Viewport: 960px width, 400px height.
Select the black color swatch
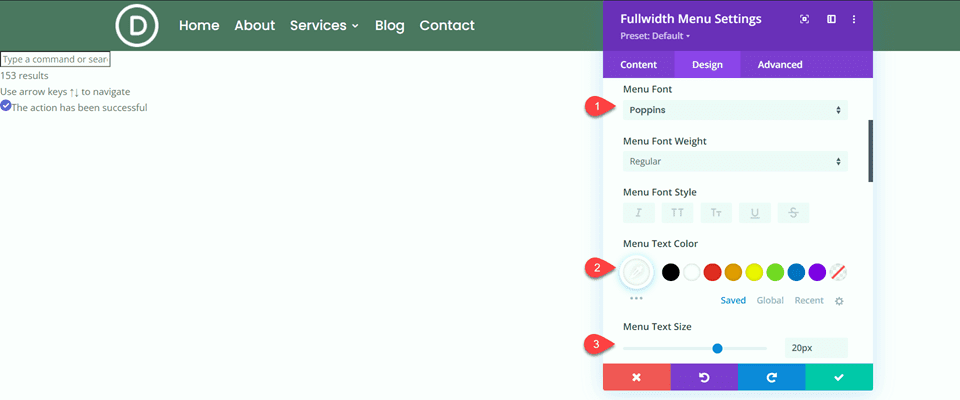tap(671, 272)
